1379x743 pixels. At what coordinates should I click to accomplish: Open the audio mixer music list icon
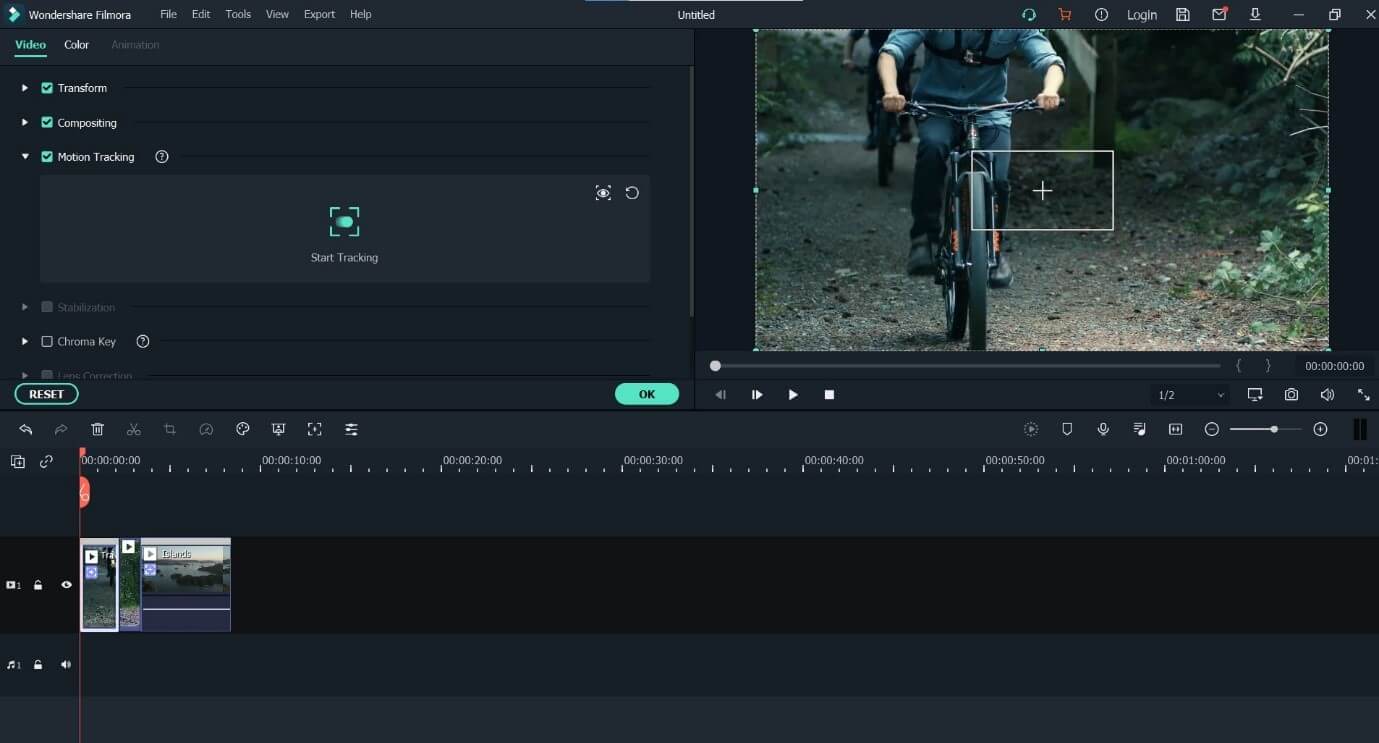(1139, 429)
